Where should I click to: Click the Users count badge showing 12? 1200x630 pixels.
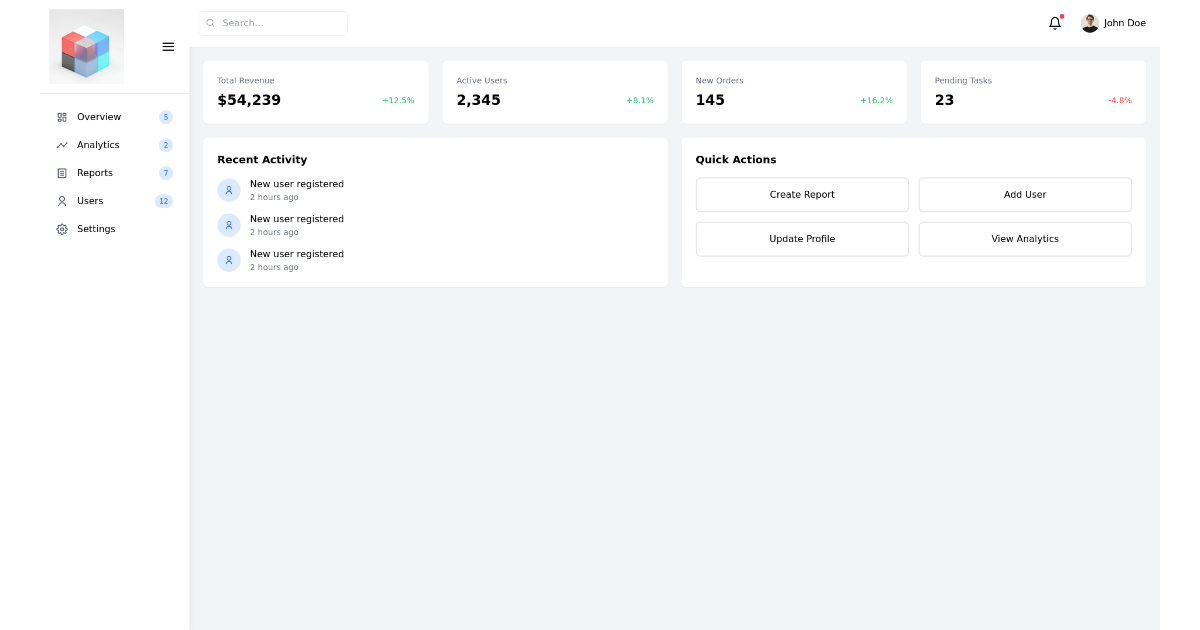(164, 201)
